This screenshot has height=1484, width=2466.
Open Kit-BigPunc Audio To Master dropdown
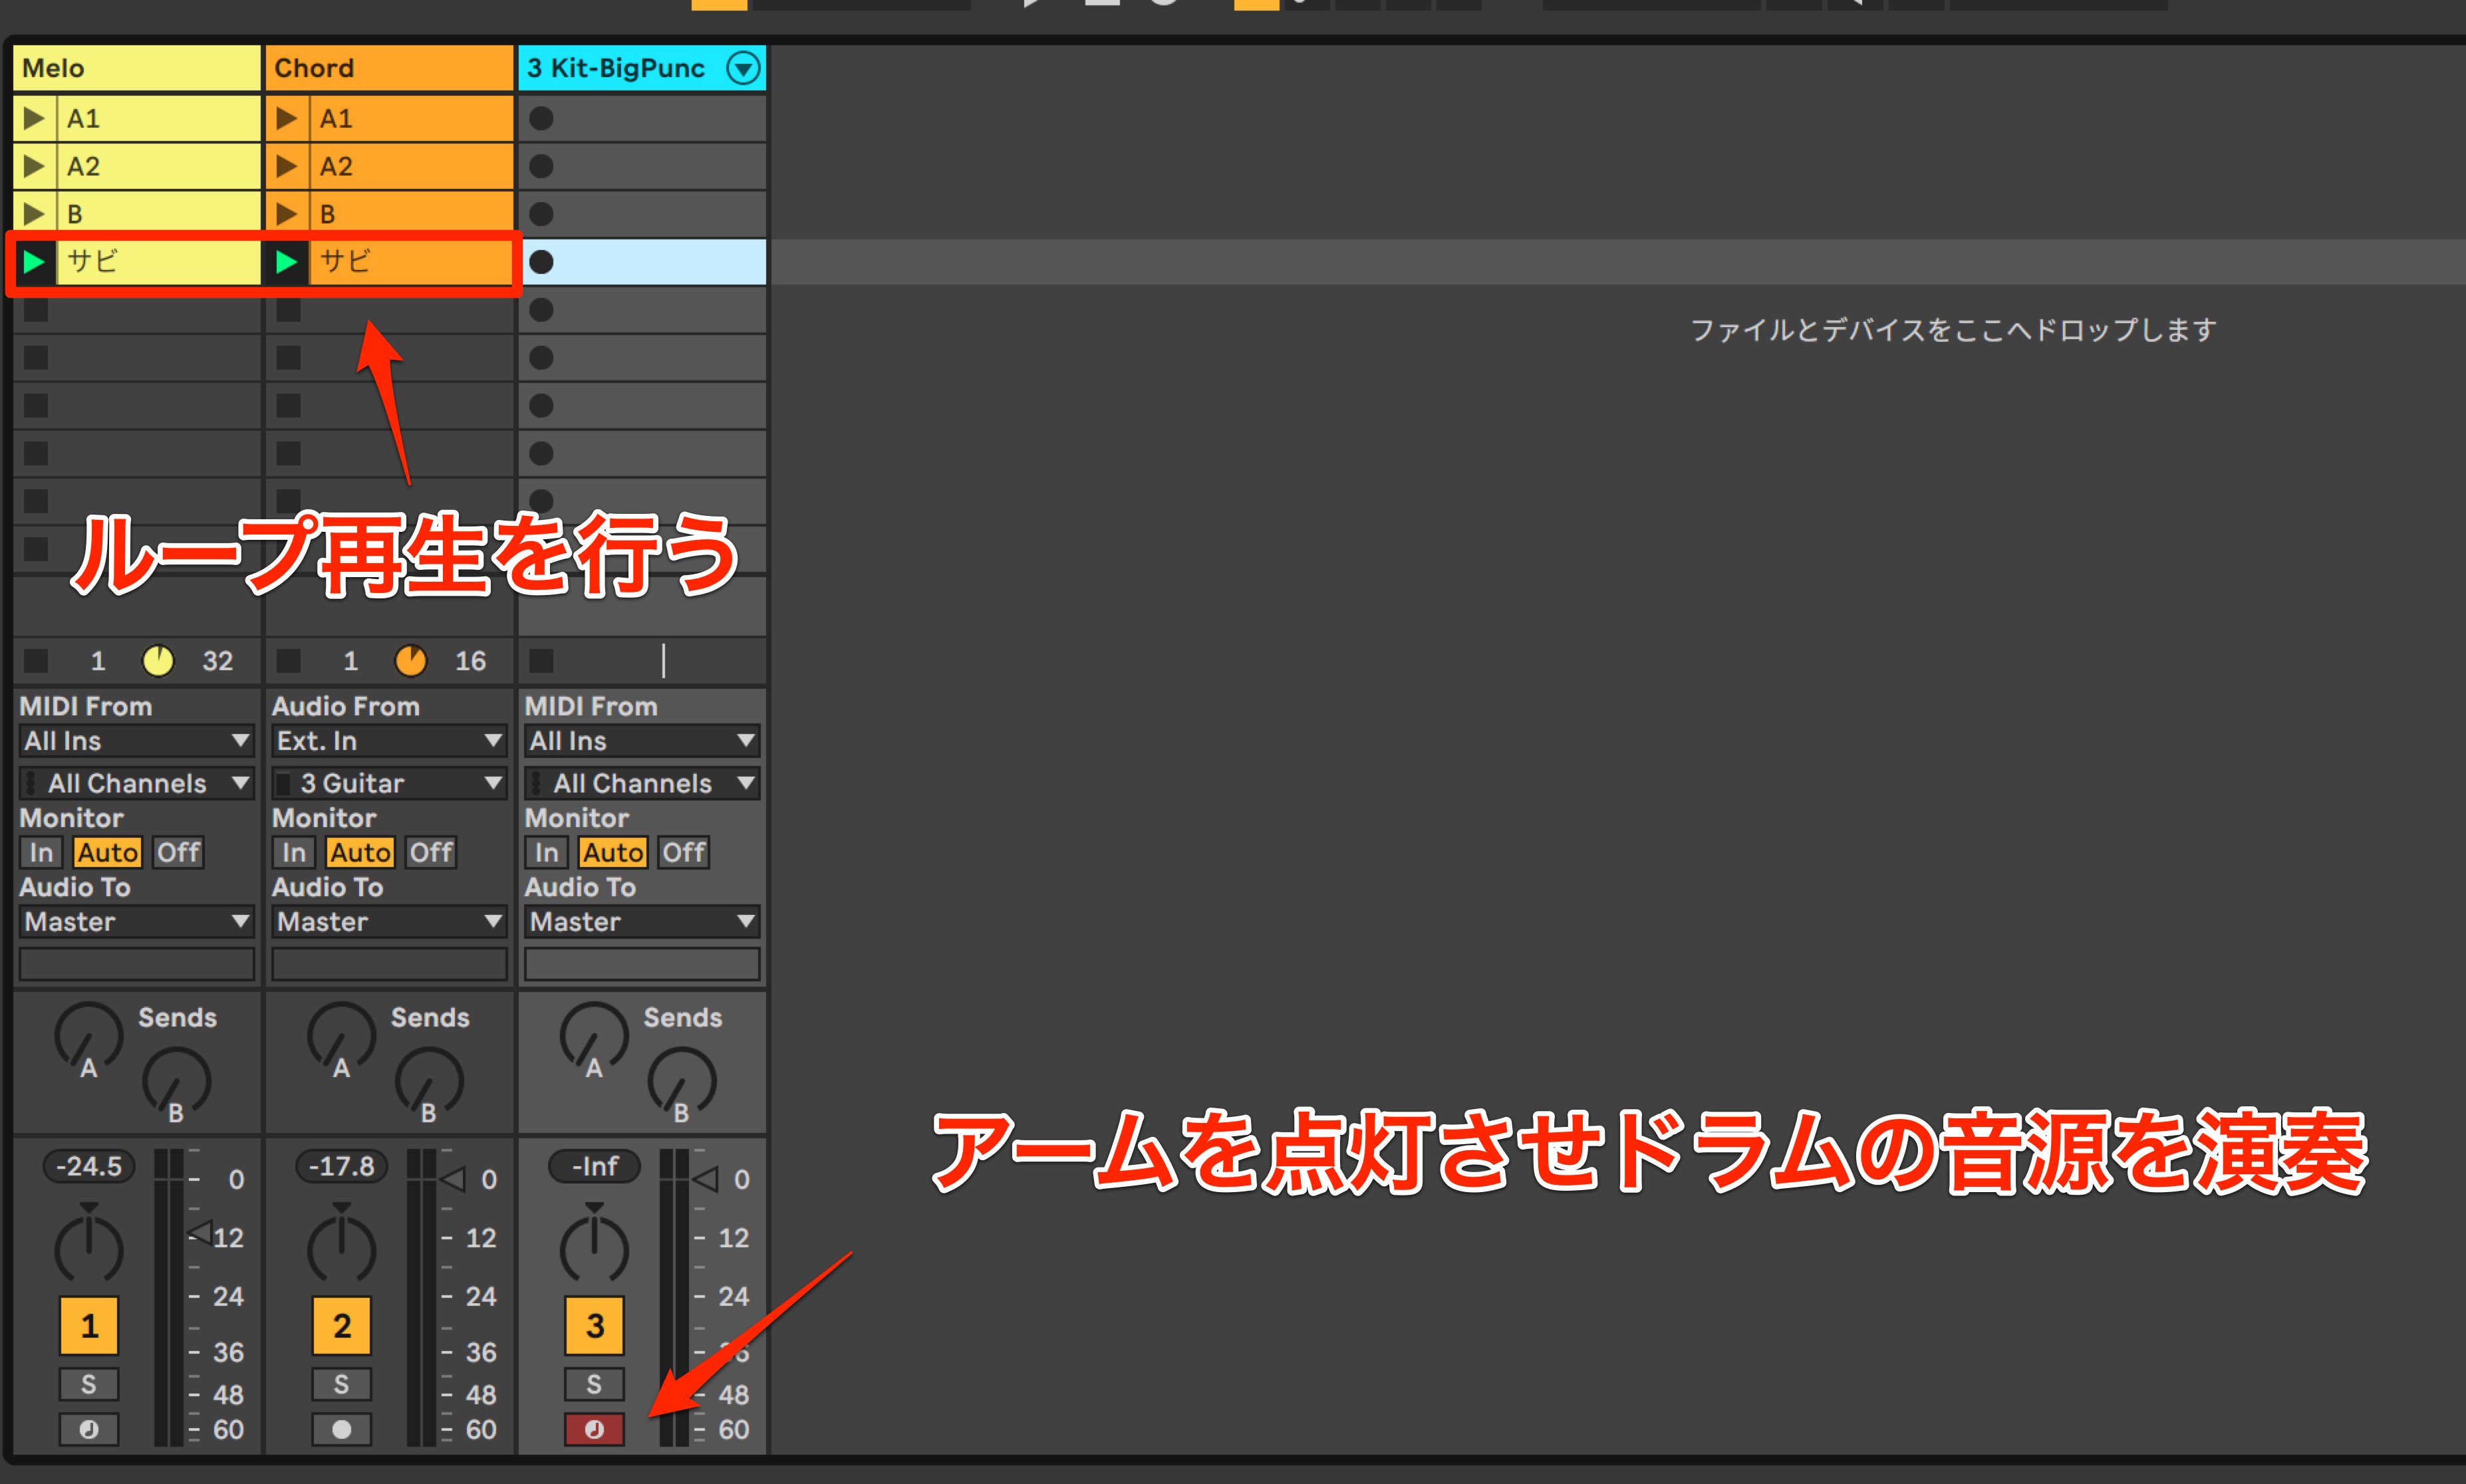pos(642,922)
